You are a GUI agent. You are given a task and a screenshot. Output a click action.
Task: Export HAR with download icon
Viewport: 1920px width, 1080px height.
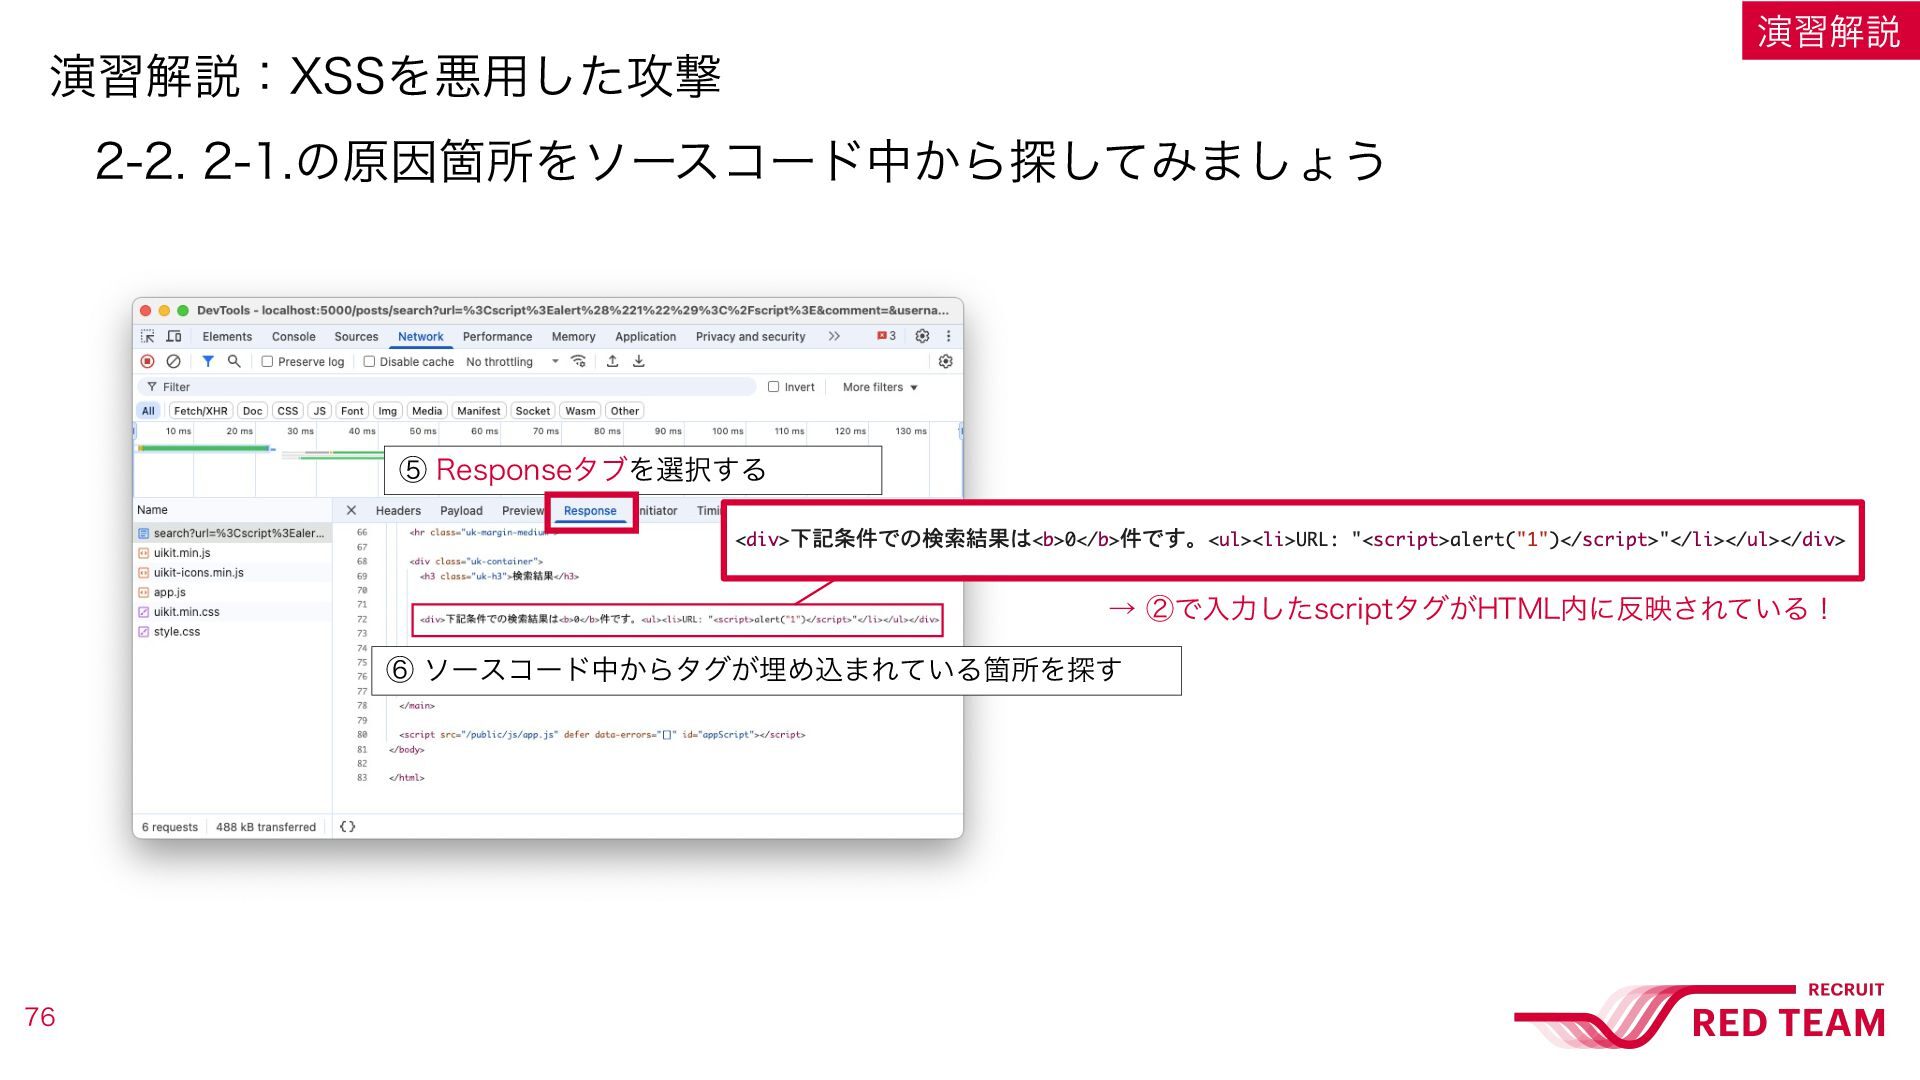(639, 362)
